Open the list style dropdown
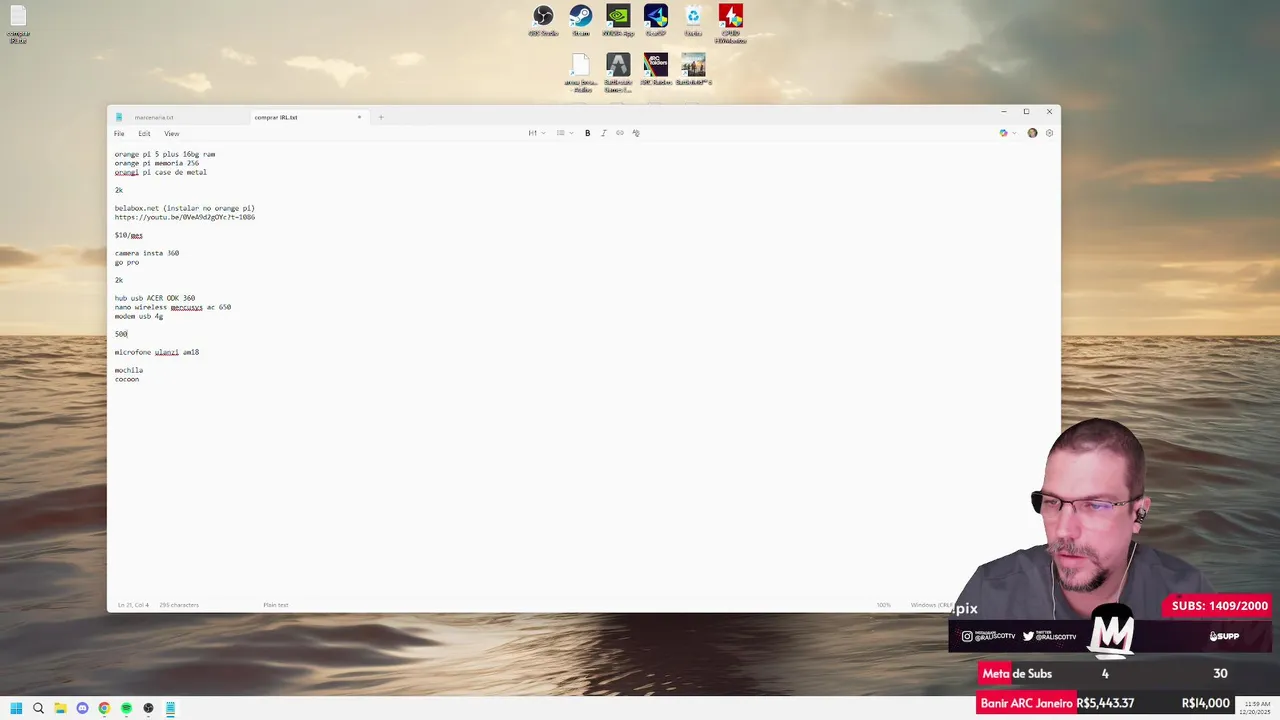 [565, 133]
